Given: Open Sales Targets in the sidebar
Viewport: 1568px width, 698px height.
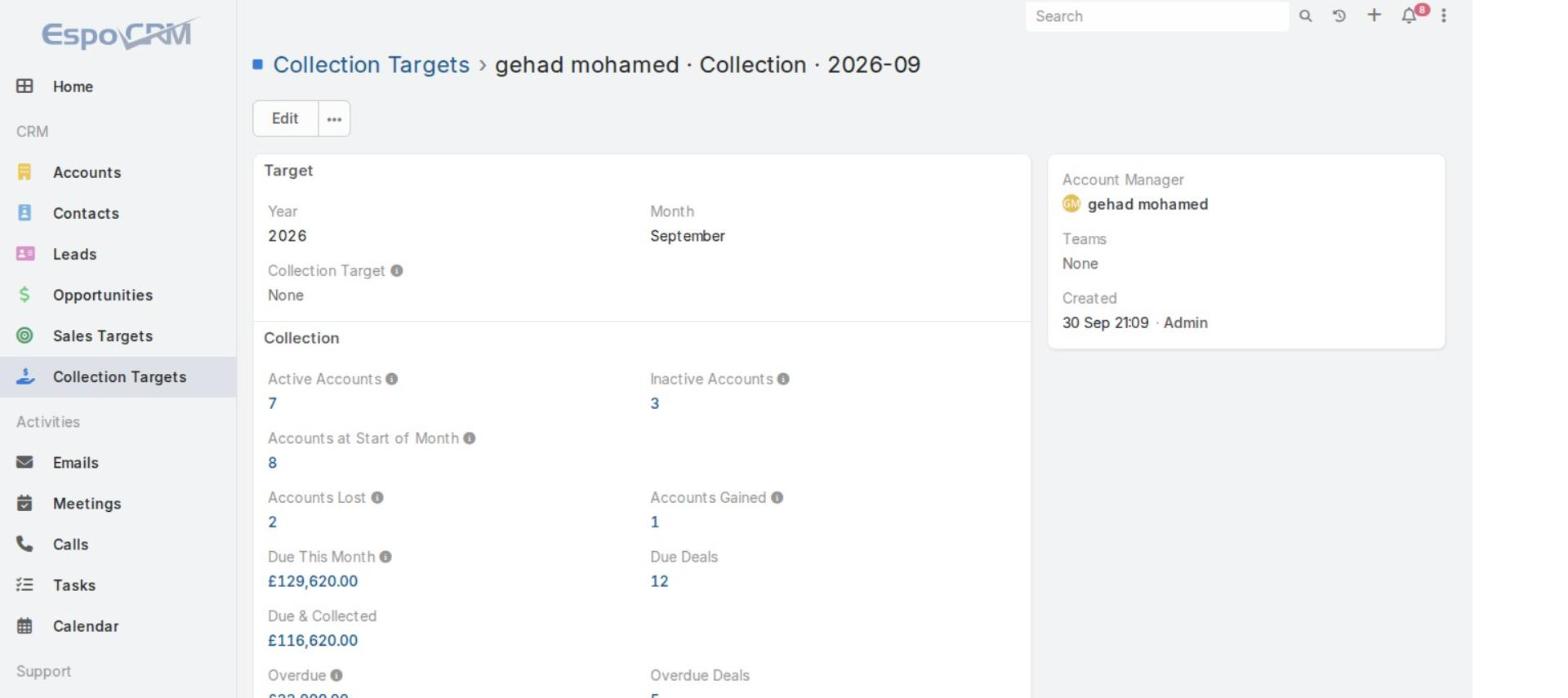Looking at the screenshot, I should tap(103, 336).
